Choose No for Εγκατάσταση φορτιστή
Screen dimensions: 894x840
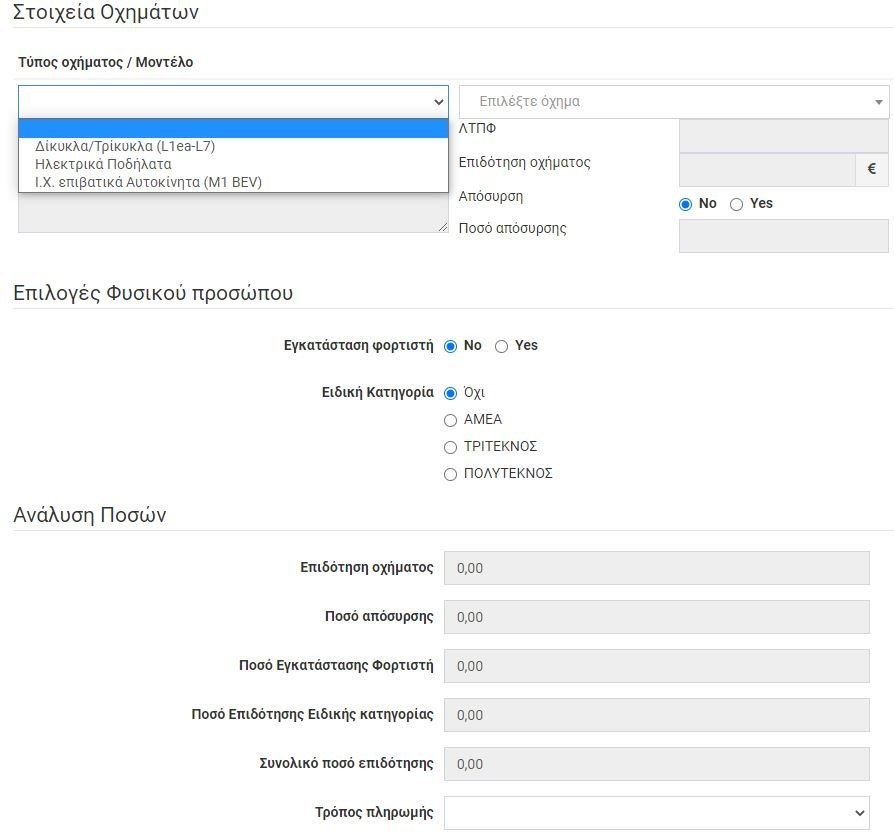[450, 346]
